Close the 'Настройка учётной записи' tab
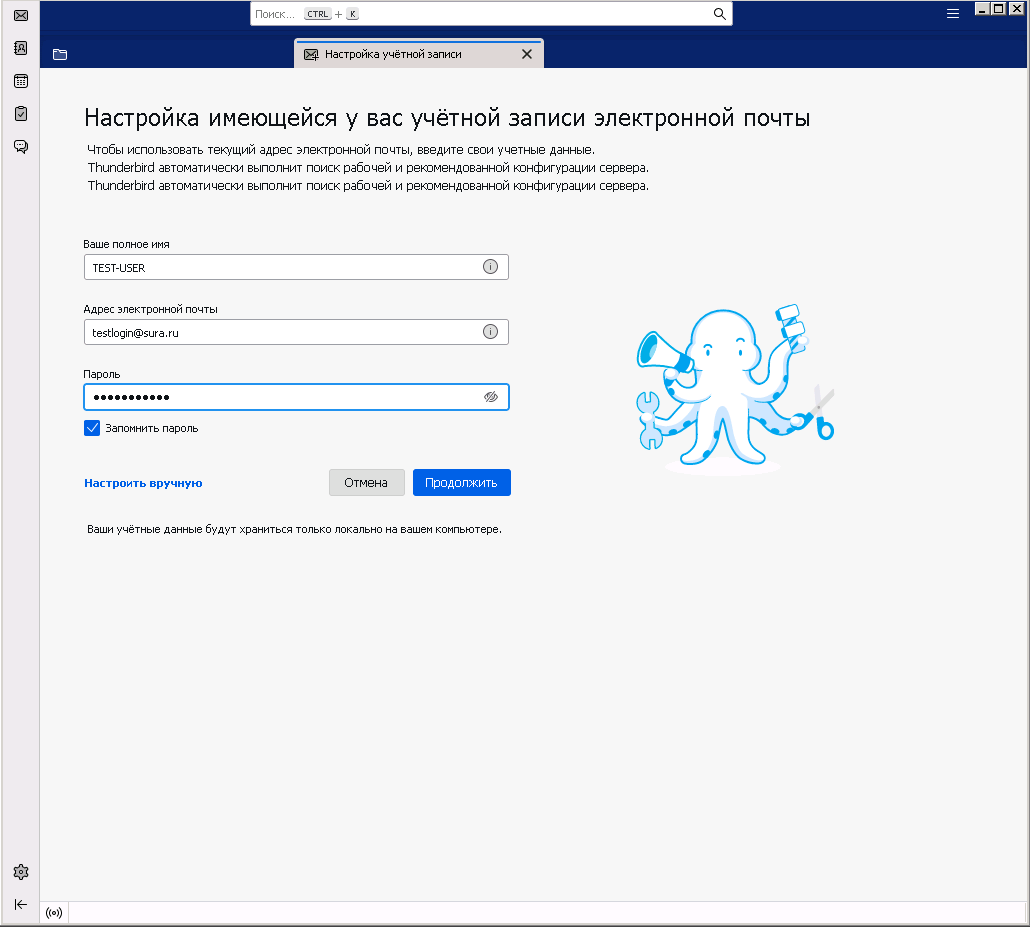 [527, 54]
